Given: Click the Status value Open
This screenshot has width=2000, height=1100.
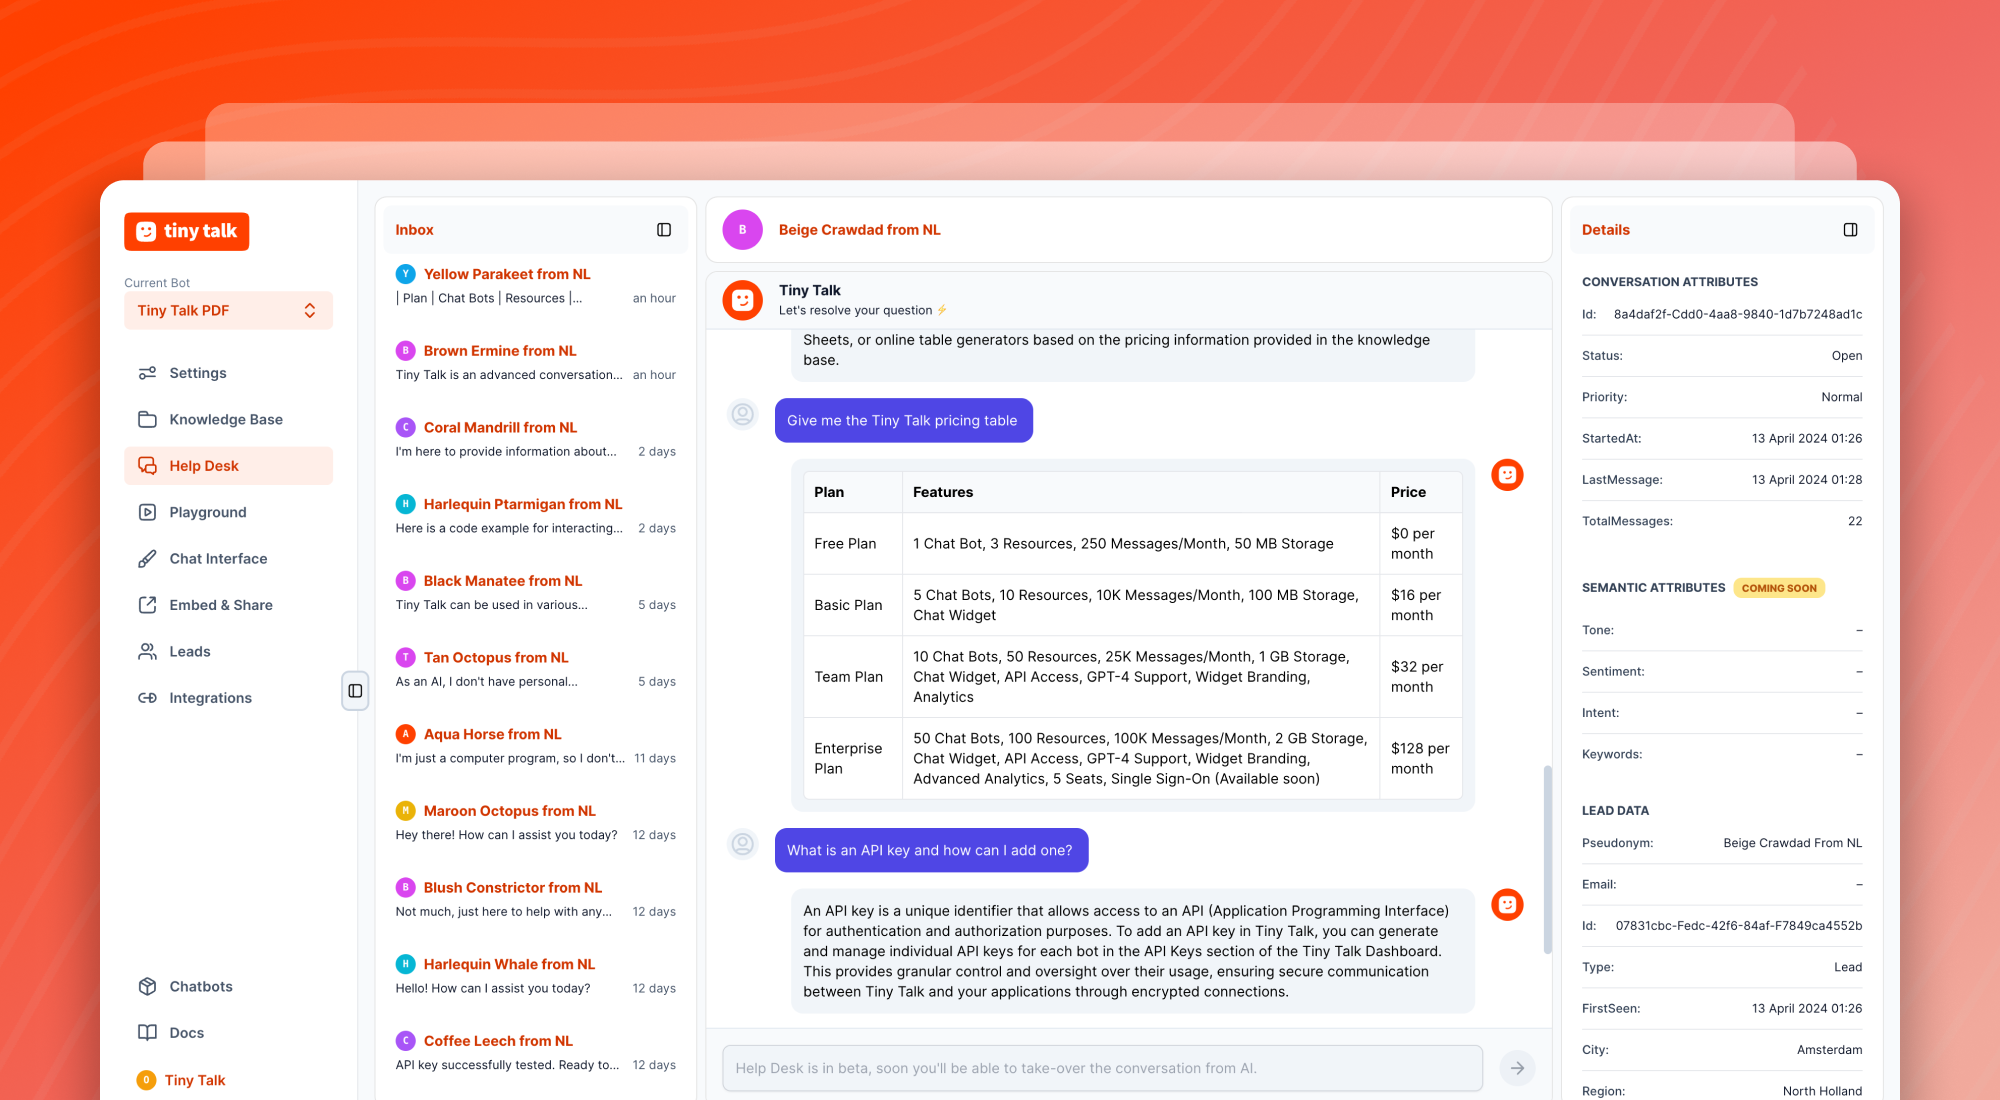Looking at the screenshot, I should point(1847,356).
